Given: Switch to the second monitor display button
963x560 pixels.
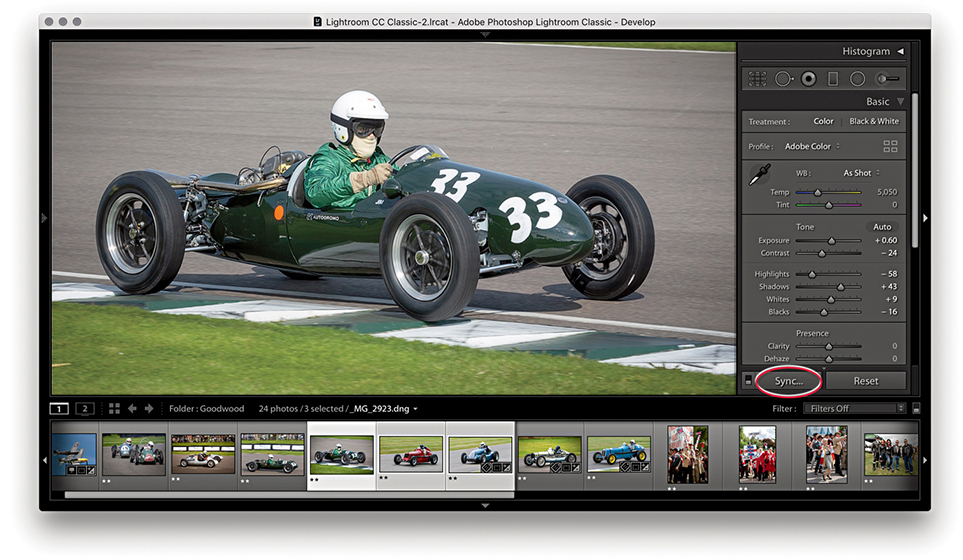Looking at the screenshot, I should [x=85, y=408].
